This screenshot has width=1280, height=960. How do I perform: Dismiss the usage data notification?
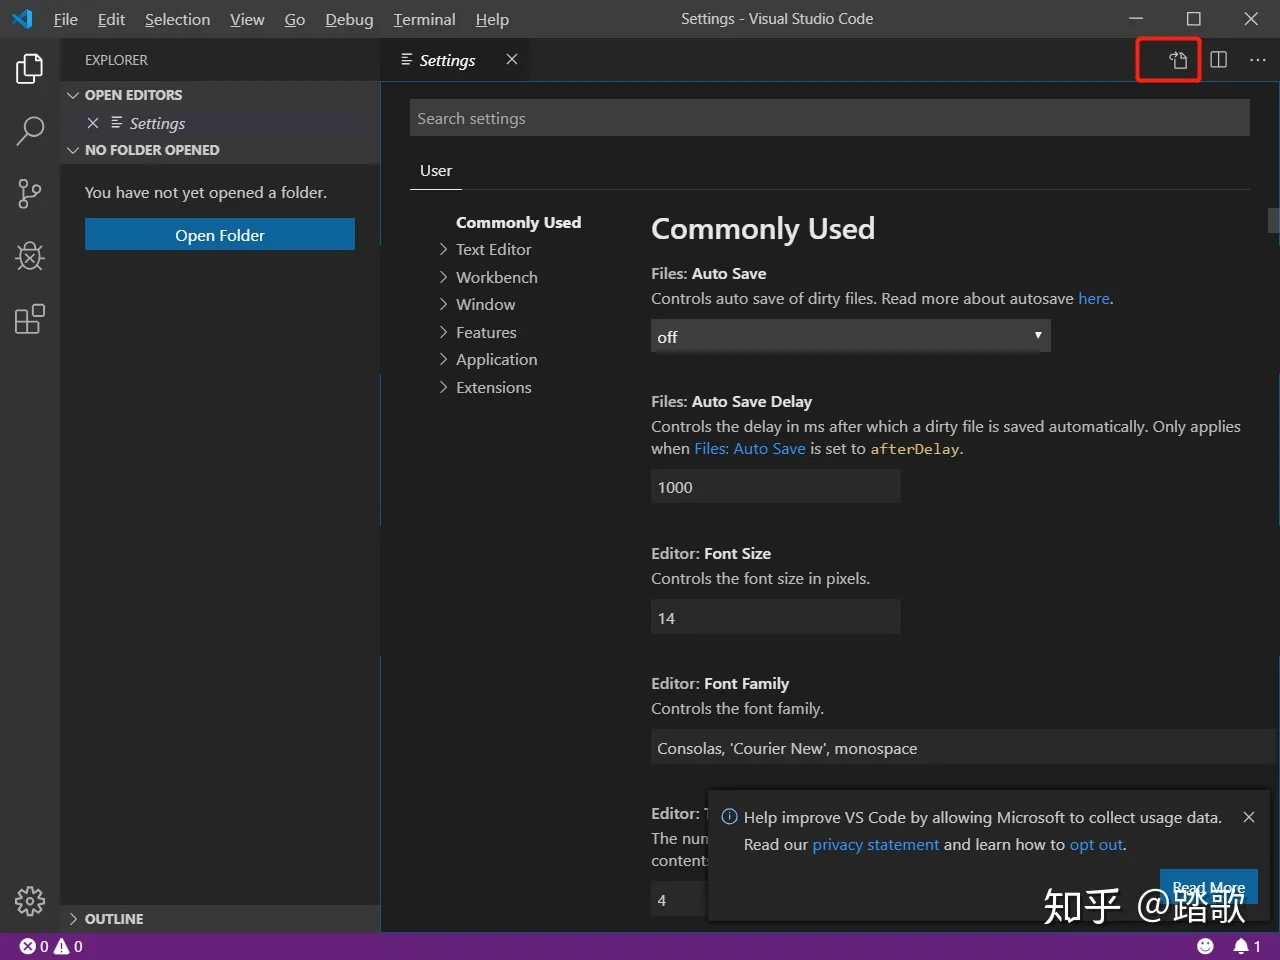click(1248, 817)
